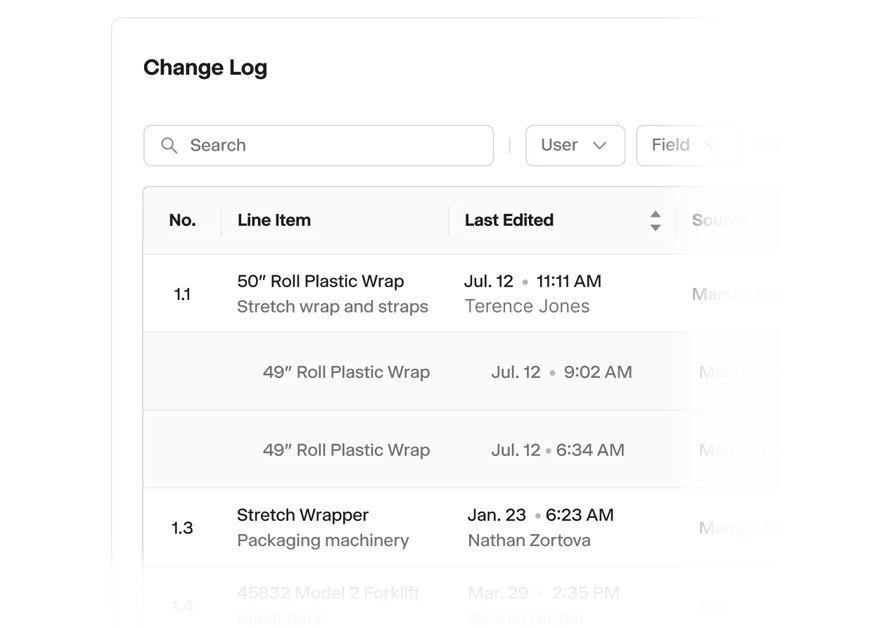892x628 pixels.
Task: Click the User dropdown chevron arrow
Action: coord(600,146)
